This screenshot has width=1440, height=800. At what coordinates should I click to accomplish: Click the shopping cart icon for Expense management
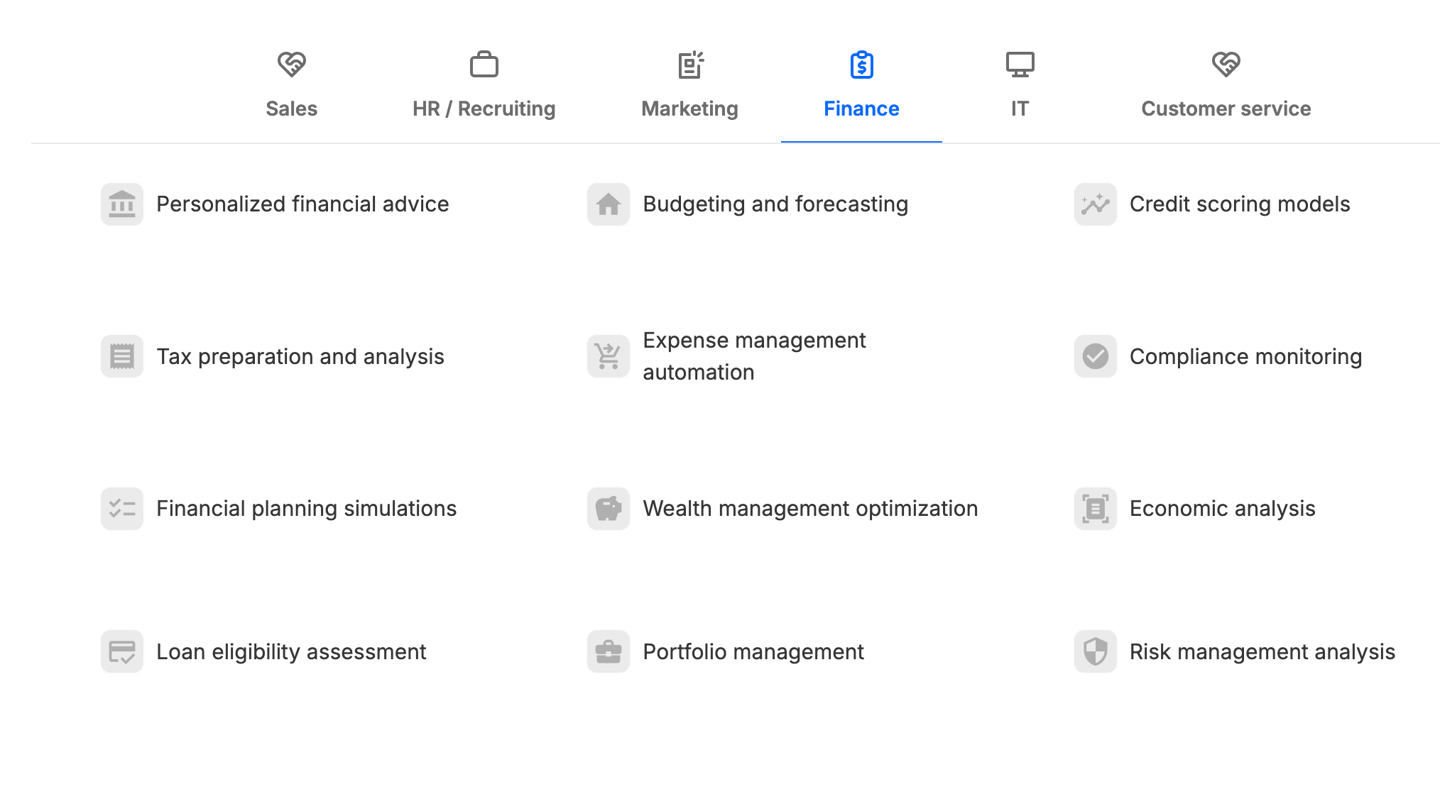coord(608,356)
